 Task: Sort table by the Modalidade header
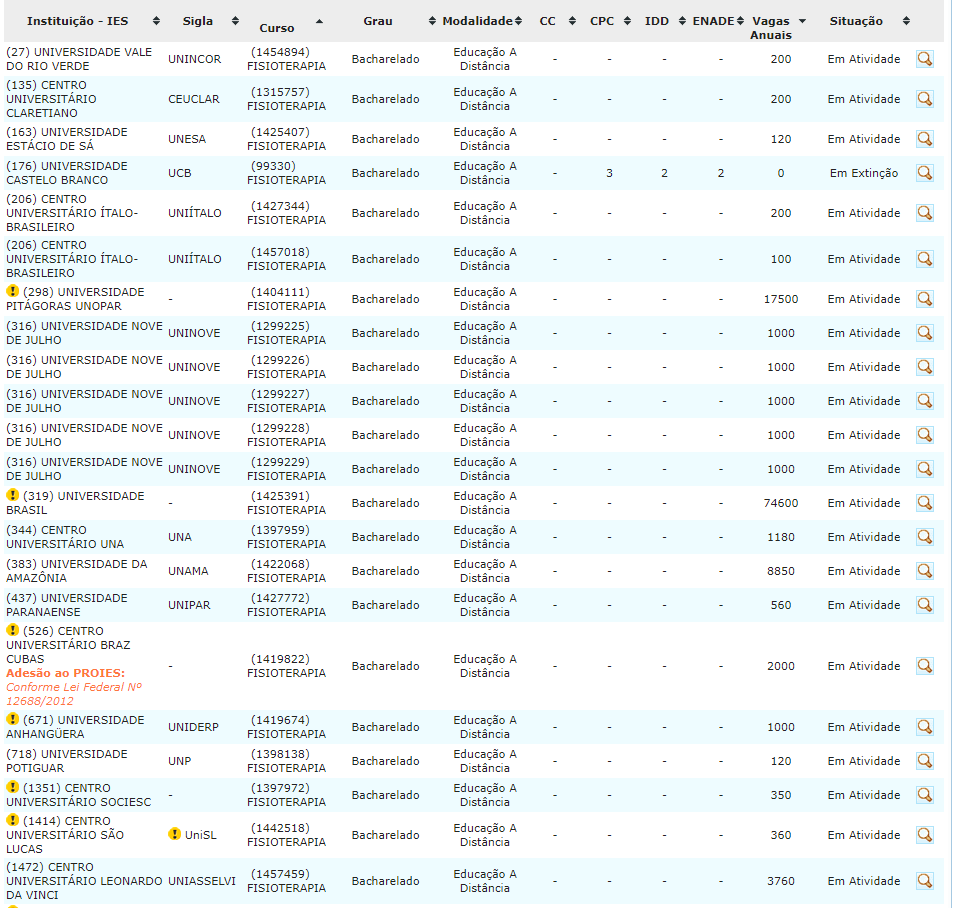point(478,21)
